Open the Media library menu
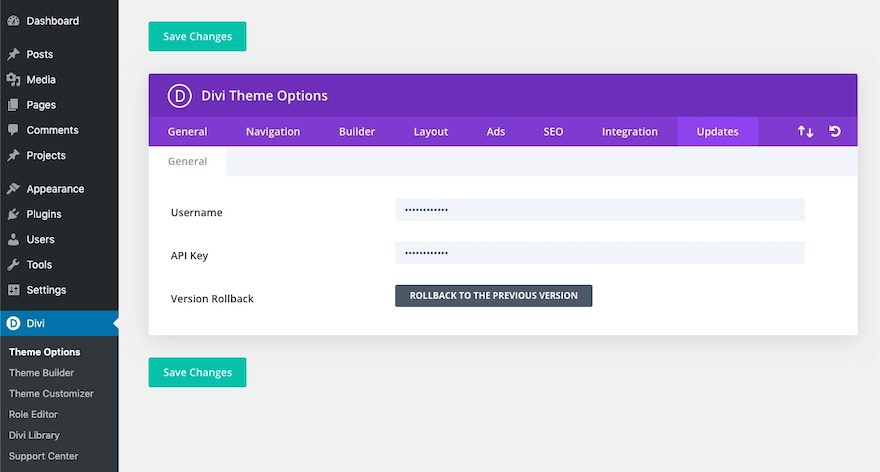Viewport: 880px width, 472px height. (x=41, y=80)
